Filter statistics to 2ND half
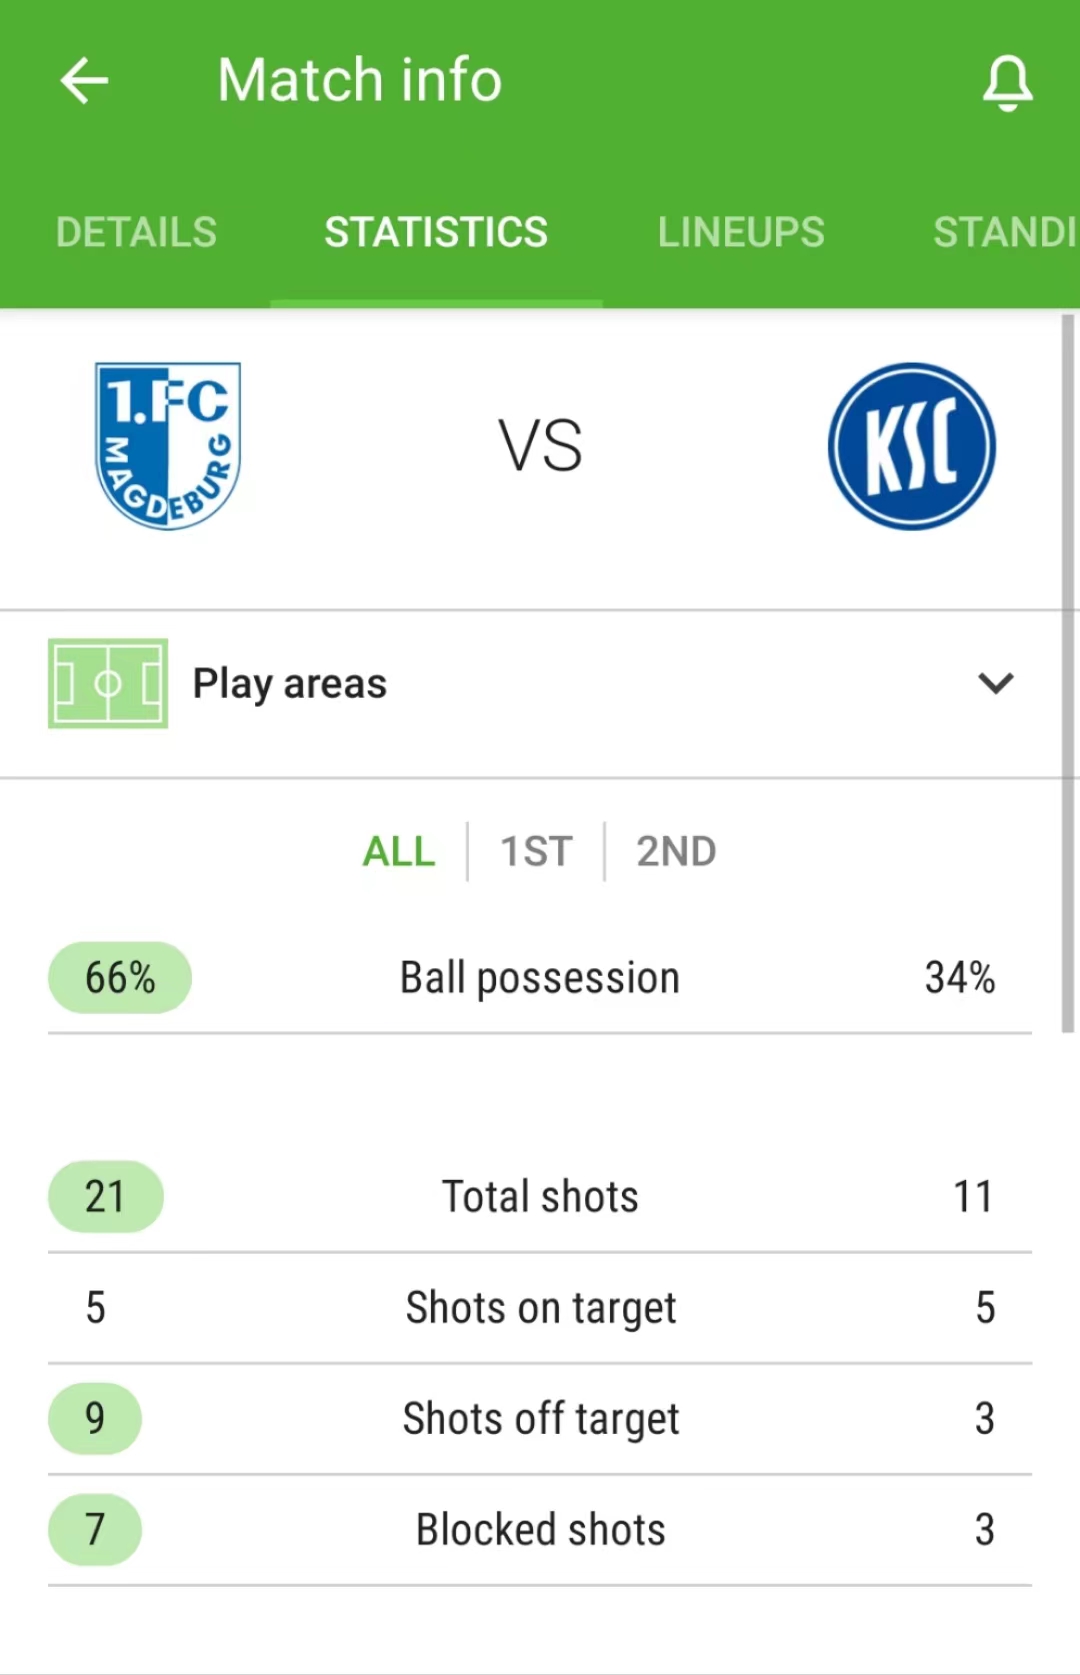1080x1675 pixels. pyautogui.click(x=676, y=852)
